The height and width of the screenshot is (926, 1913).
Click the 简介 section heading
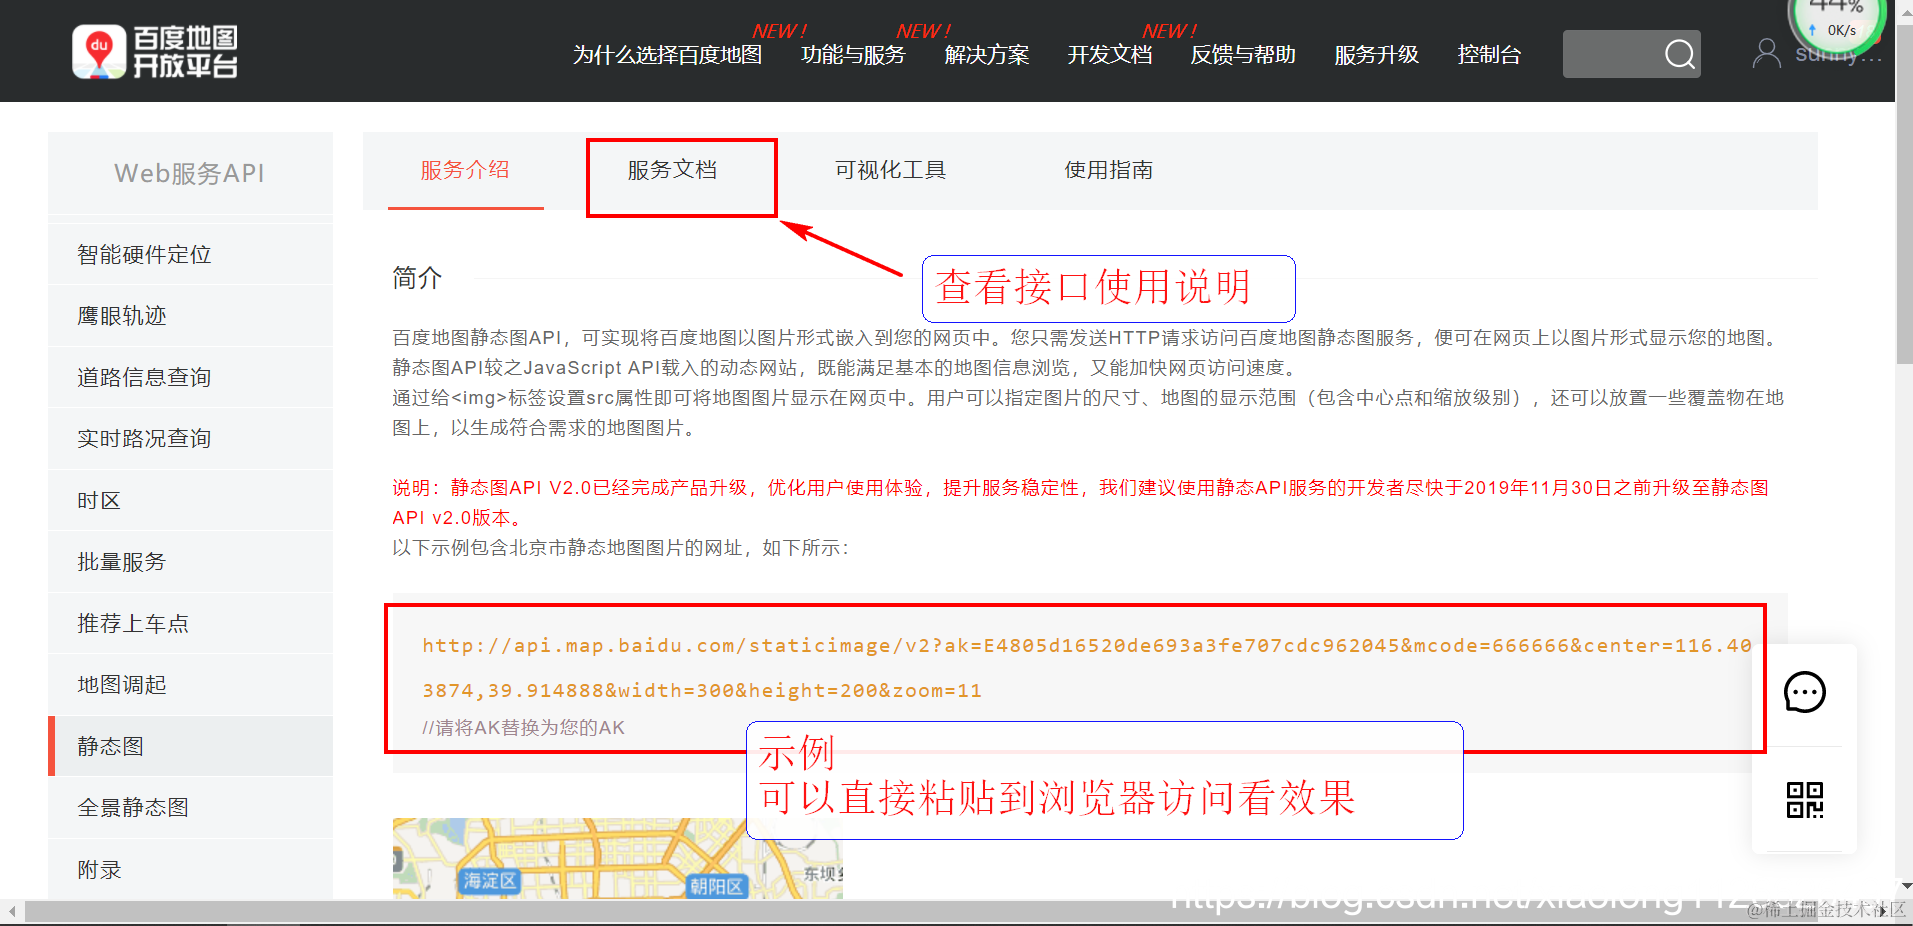tap(417, 278)
